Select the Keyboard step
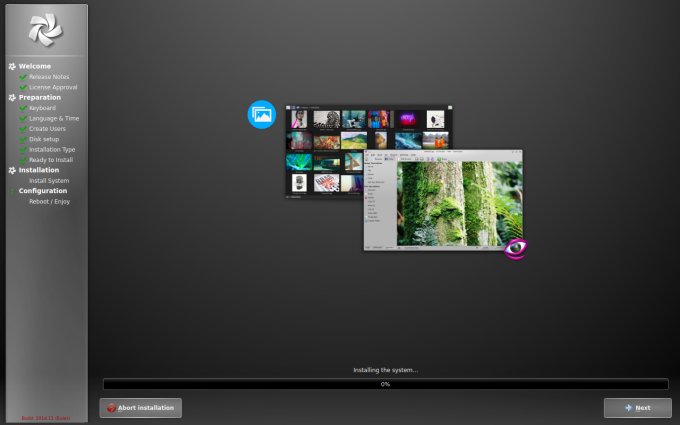This screenshot has width=680, height=425. pos(42,108)
